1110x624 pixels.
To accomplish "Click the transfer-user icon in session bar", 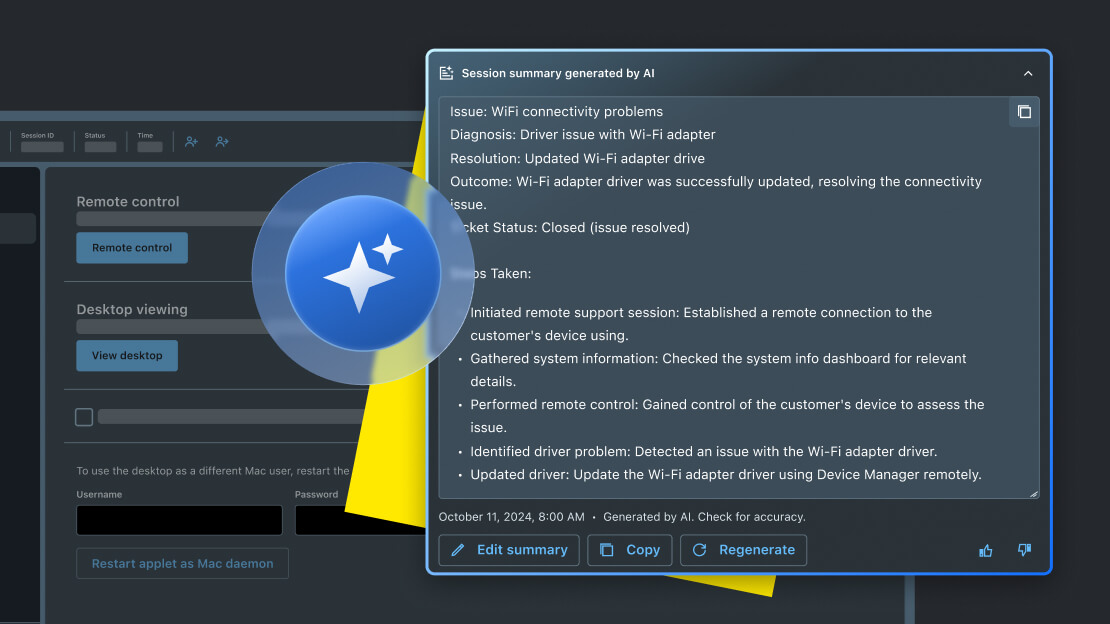I will (222, 142).
